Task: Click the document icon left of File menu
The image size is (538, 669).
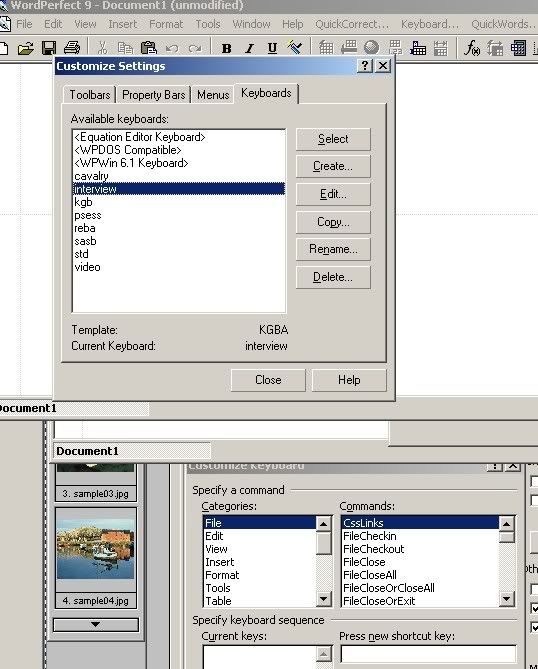Action: 5,24
